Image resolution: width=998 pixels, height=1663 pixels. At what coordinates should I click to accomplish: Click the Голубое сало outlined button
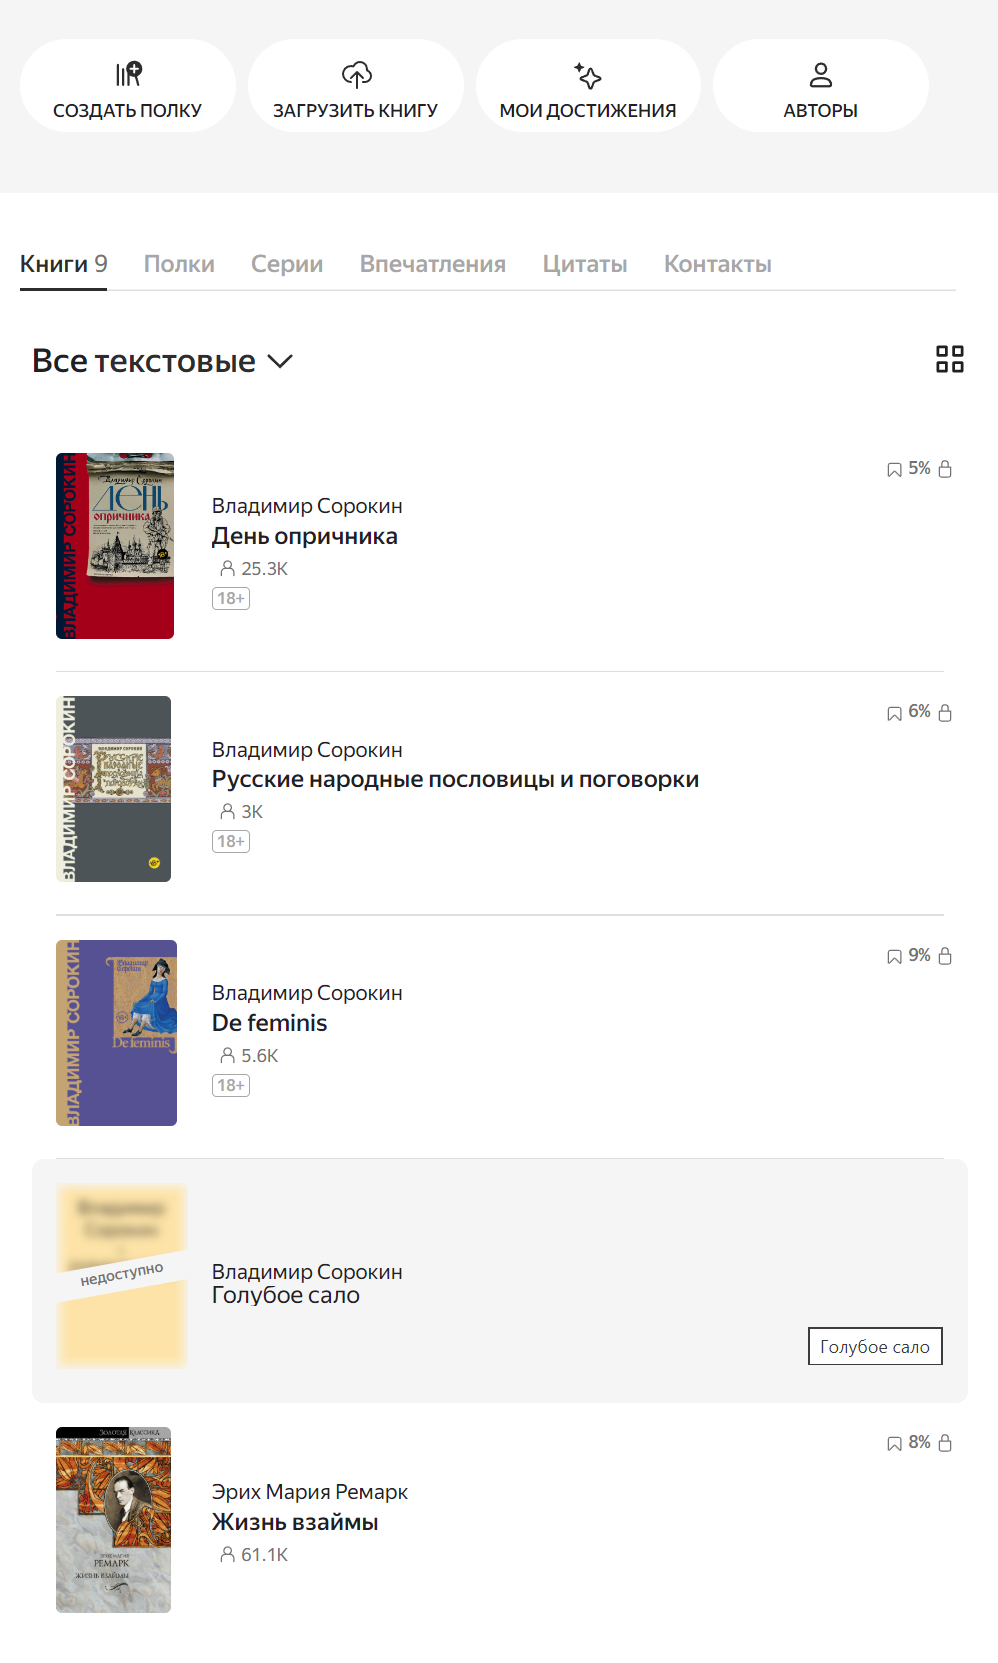875,1346
